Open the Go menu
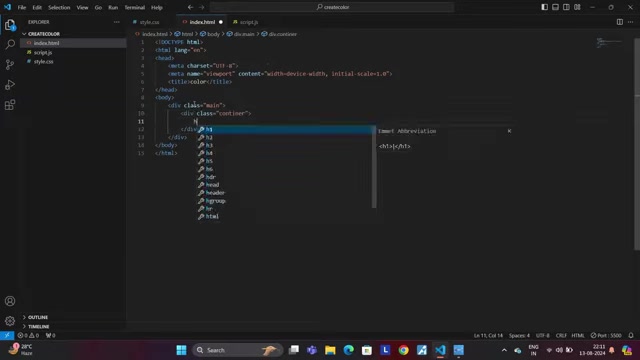640x360 pixels. (98, 7)
